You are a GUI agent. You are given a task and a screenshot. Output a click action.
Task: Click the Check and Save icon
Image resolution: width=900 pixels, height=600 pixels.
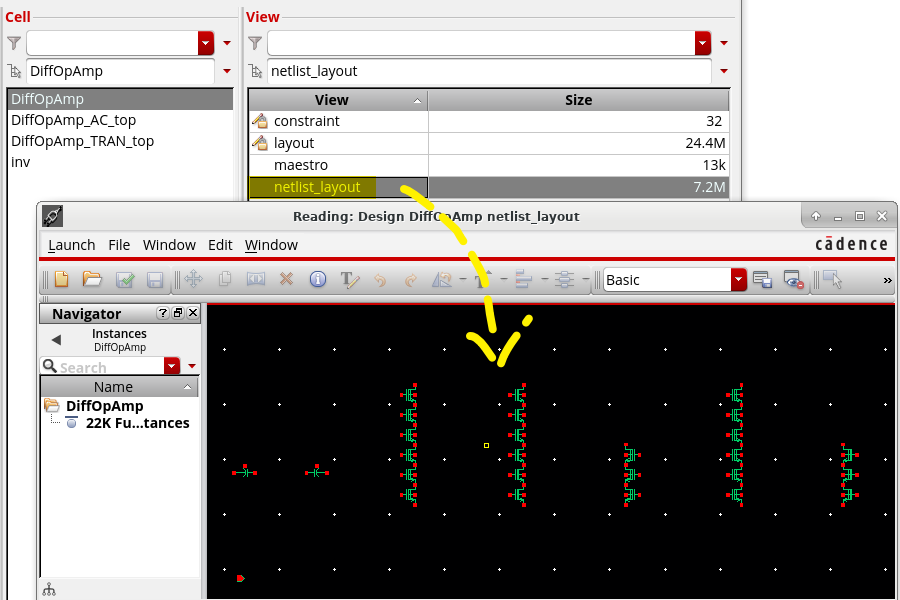click(125, 280)
